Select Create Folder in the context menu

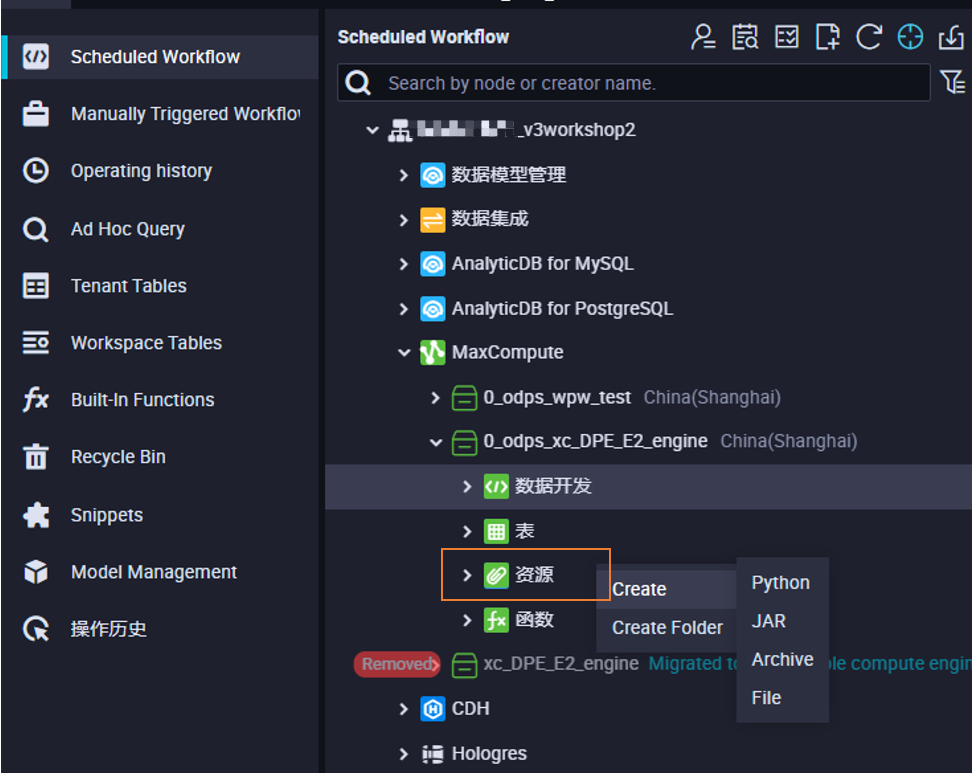click(666, 627)
